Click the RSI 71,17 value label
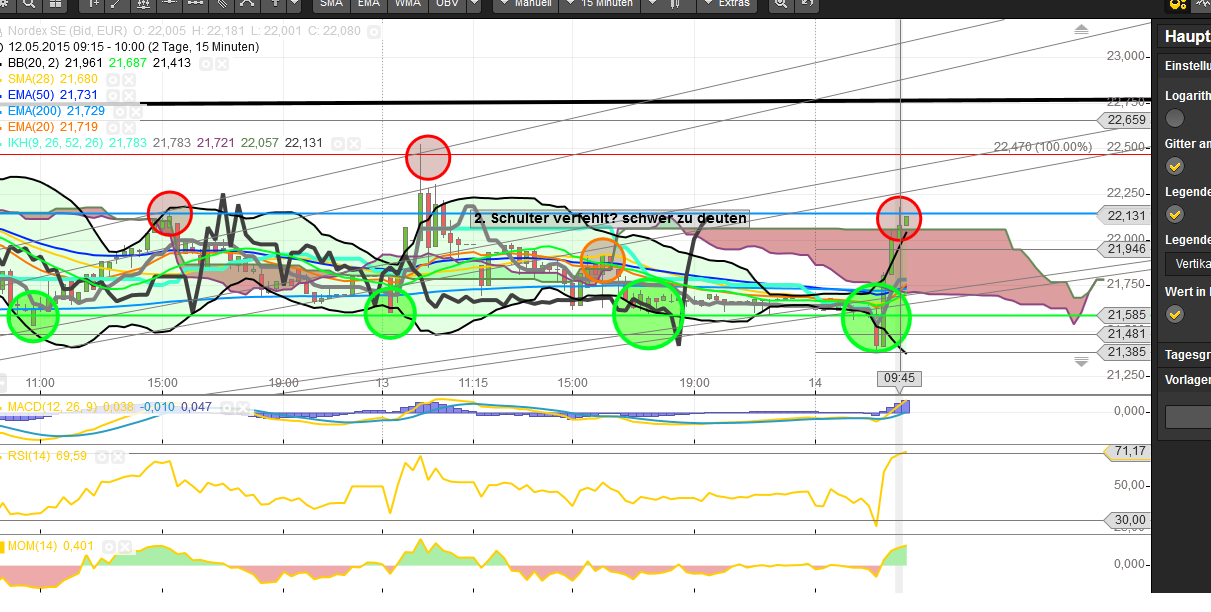The width and height of the screenshot is (1211, 612). tap(1127, 453)
